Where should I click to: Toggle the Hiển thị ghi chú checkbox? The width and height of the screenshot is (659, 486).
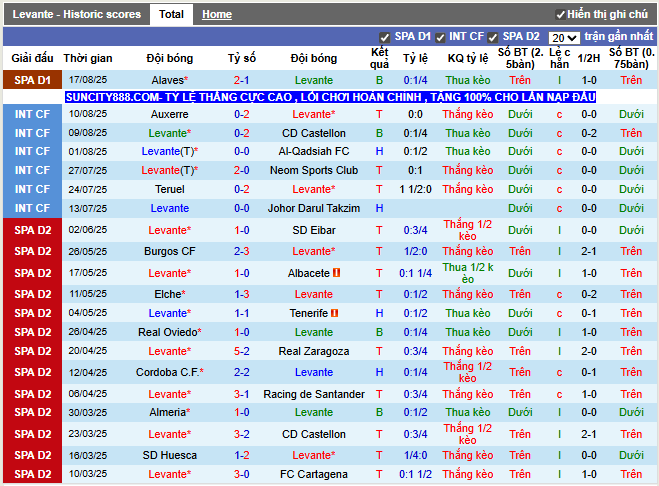tap(560, 15)
